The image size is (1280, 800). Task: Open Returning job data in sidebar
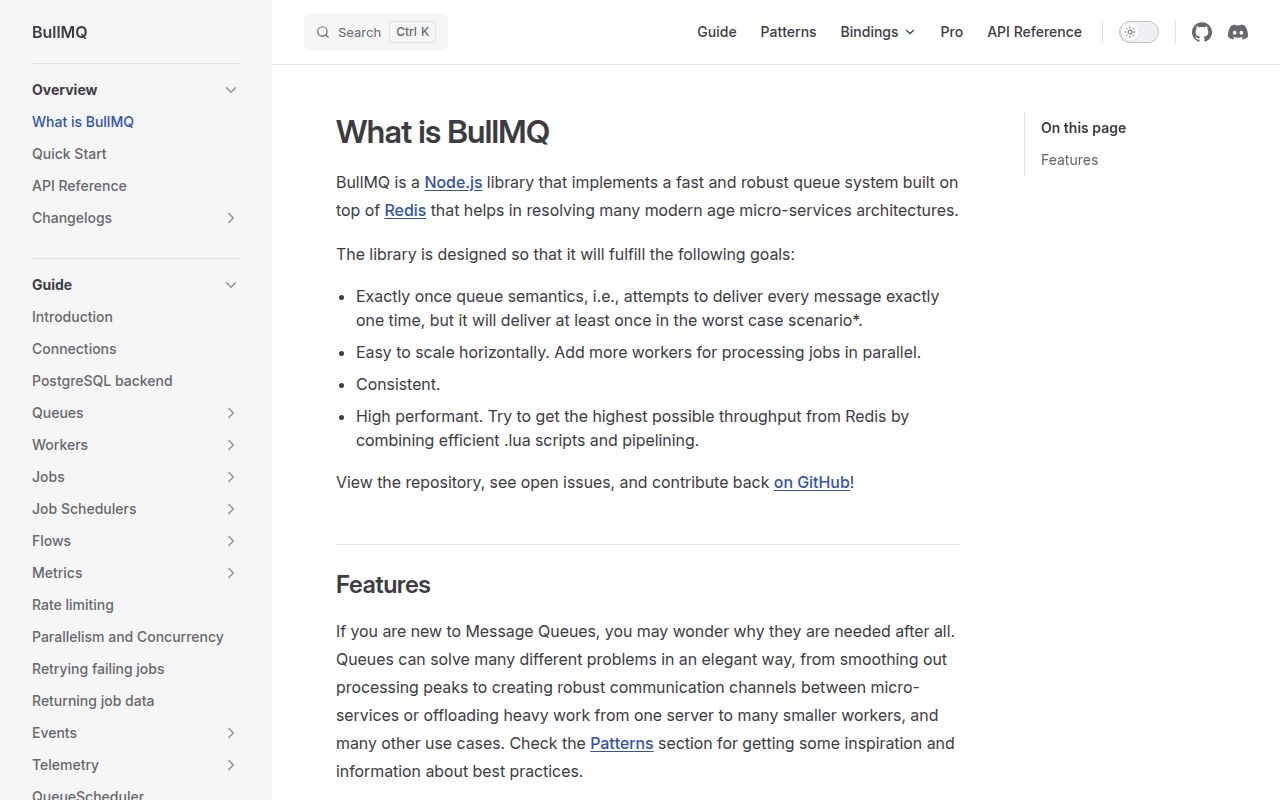[93, 701]
